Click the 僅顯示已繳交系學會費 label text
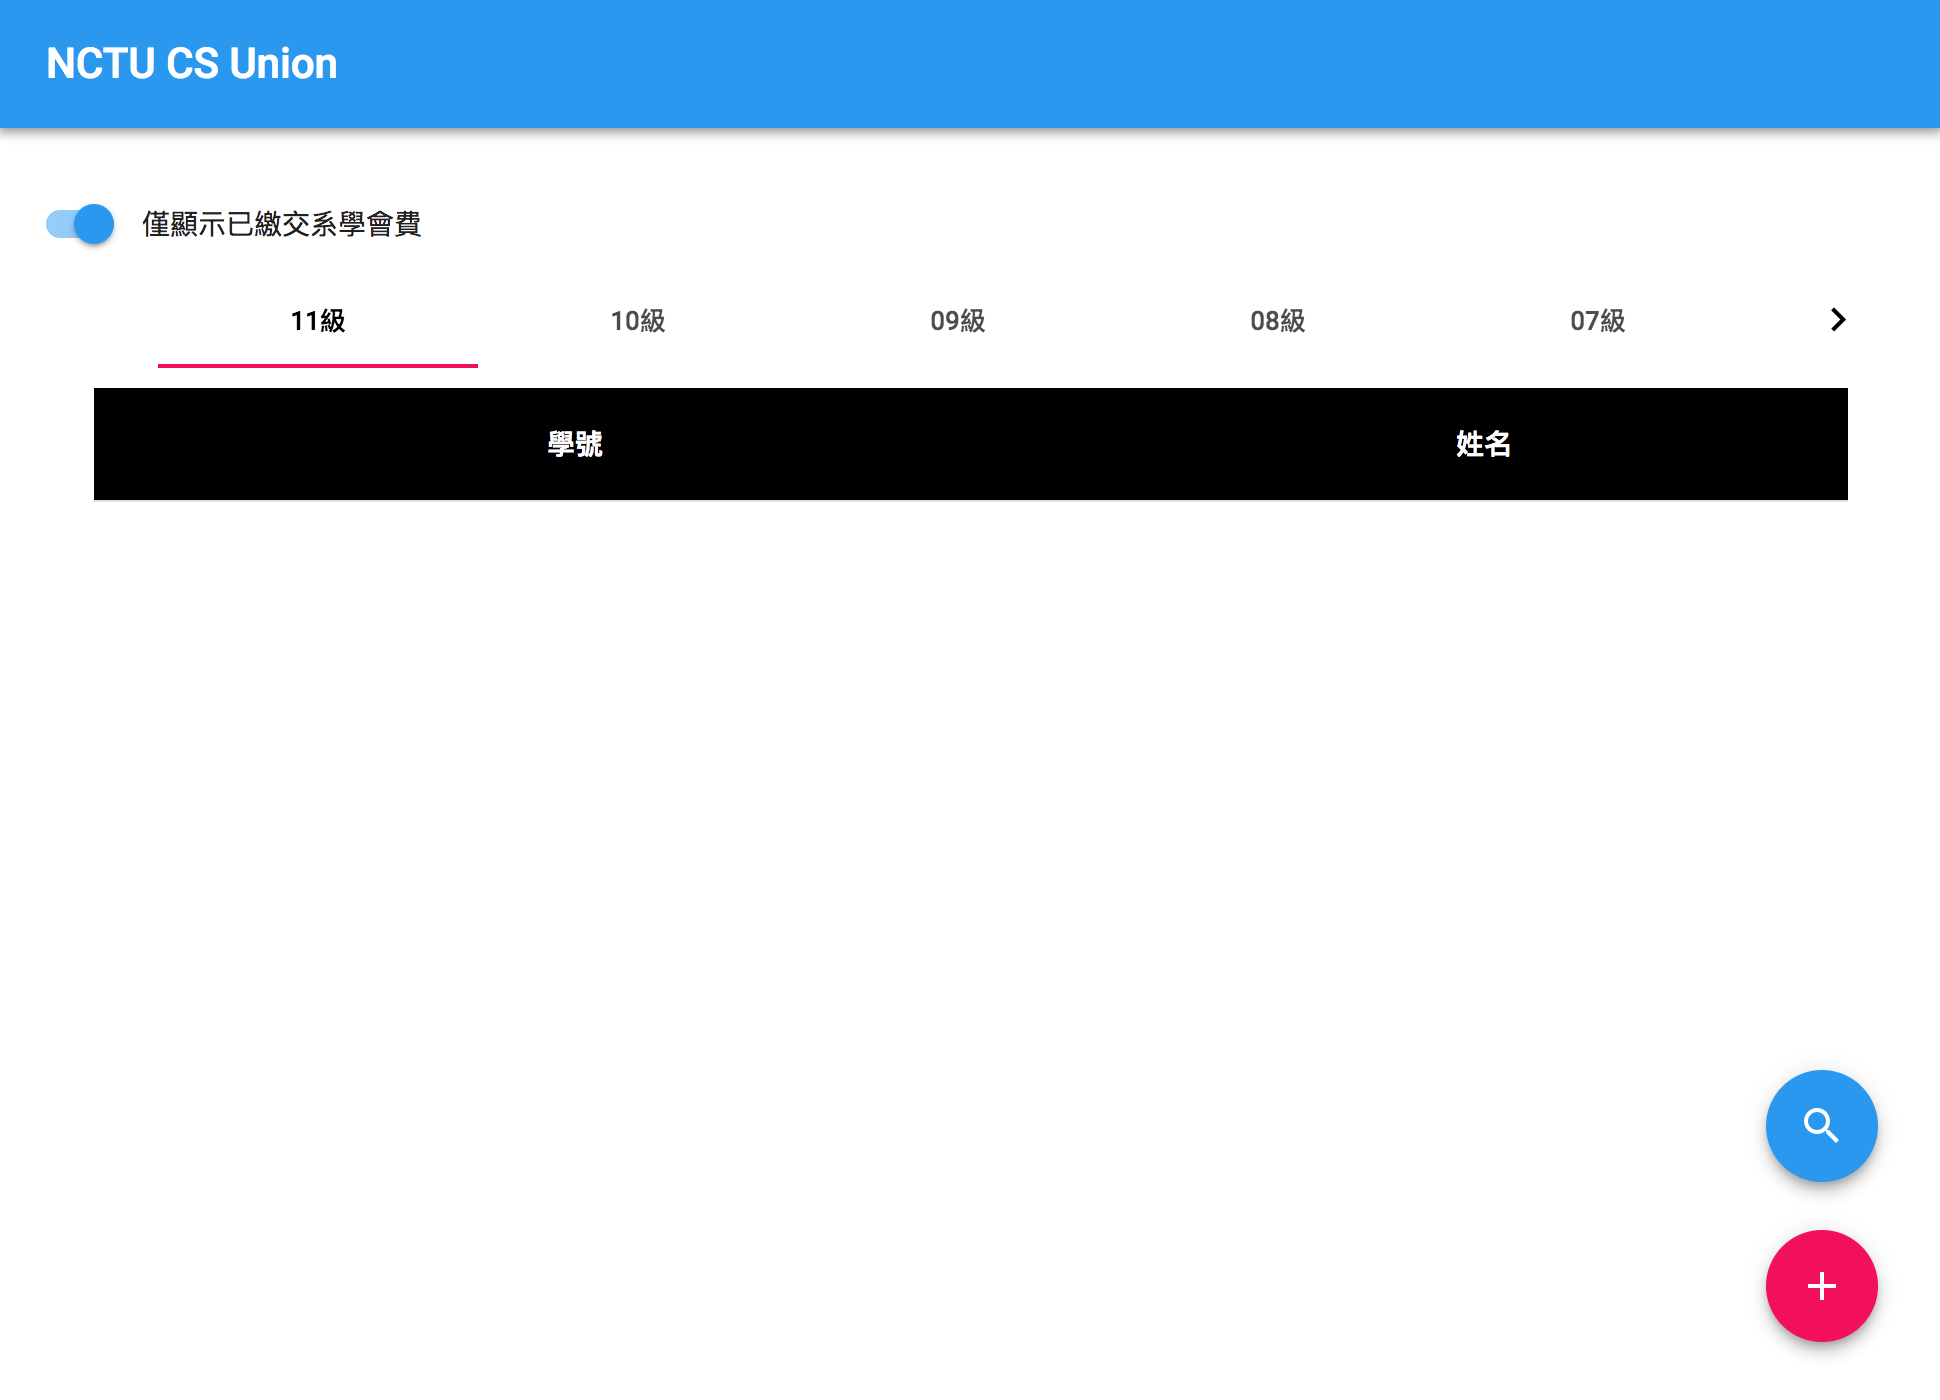 (x=281, y=224)
